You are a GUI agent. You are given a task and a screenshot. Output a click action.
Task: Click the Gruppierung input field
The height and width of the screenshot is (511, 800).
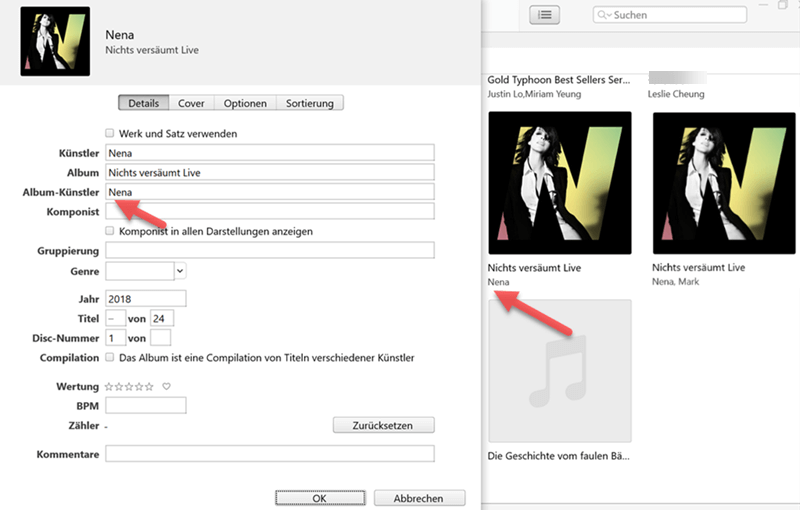pyautogui.click(x=270, y=250)
